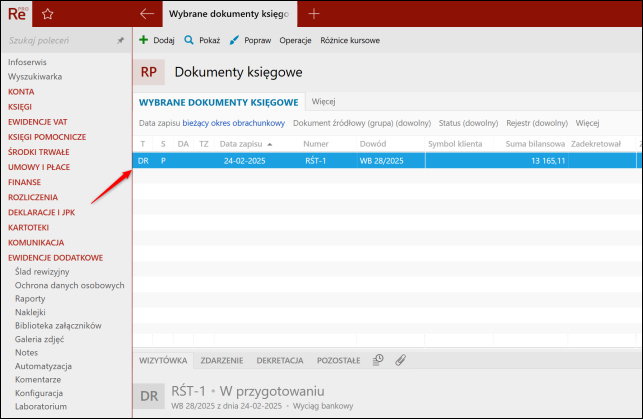Switch to the WIZYTÓWKA tab
This screenshot has height=419, width=643.
[163, 360]
